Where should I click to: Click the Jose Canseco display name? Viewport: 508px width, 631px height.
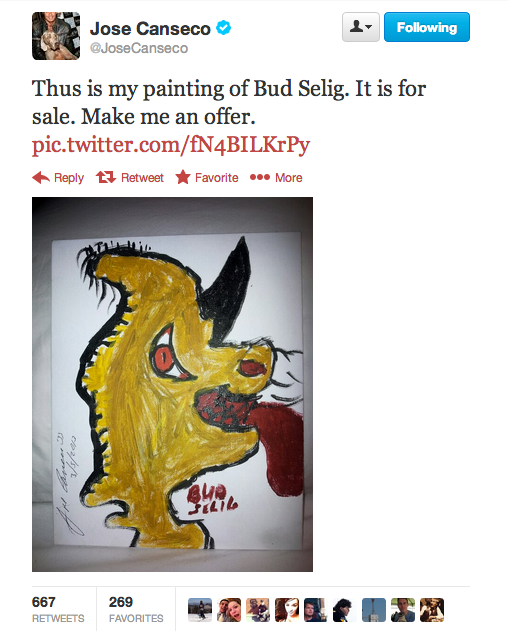tap(150, 29)
